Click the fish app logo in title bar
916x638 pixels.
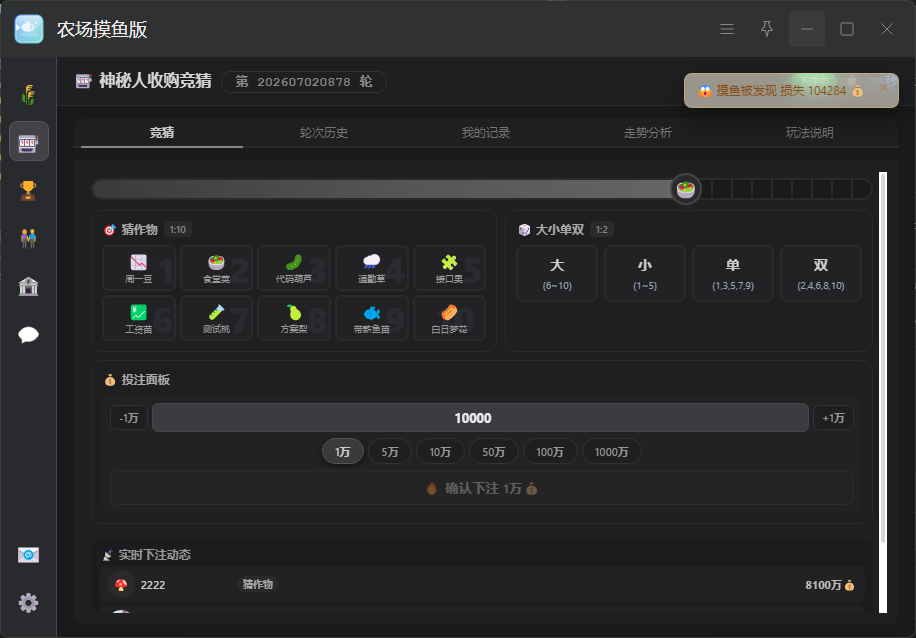click(x=29, y=29)
